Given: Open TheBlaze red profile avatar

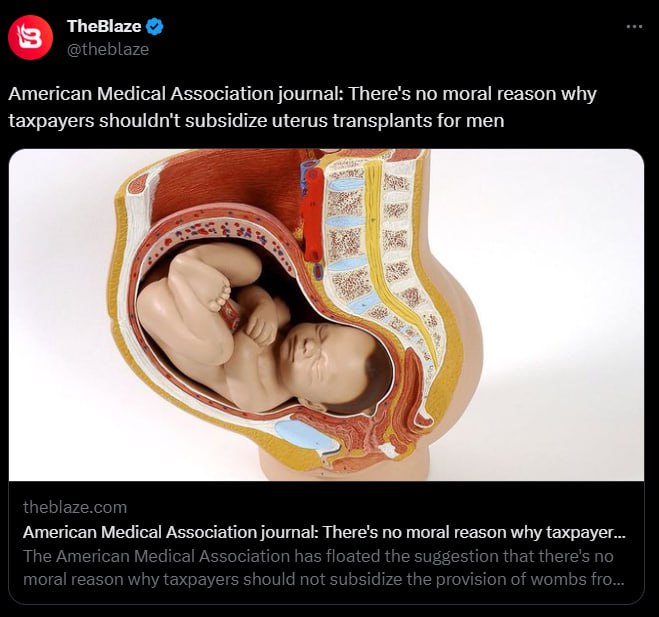Looking at the screenshot, I should [30, 37].
